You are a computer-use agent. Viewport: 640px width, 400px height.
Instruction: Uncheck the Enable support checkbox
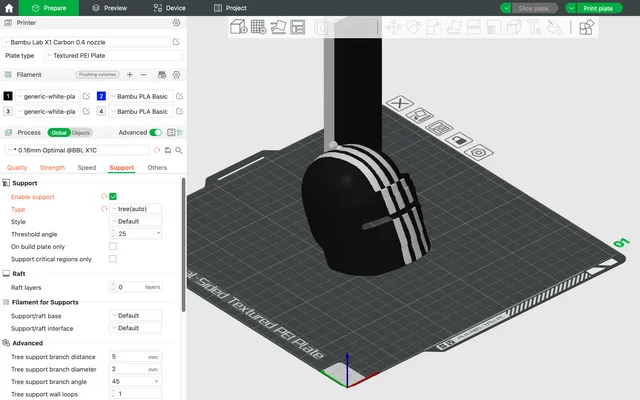point(113,196)
